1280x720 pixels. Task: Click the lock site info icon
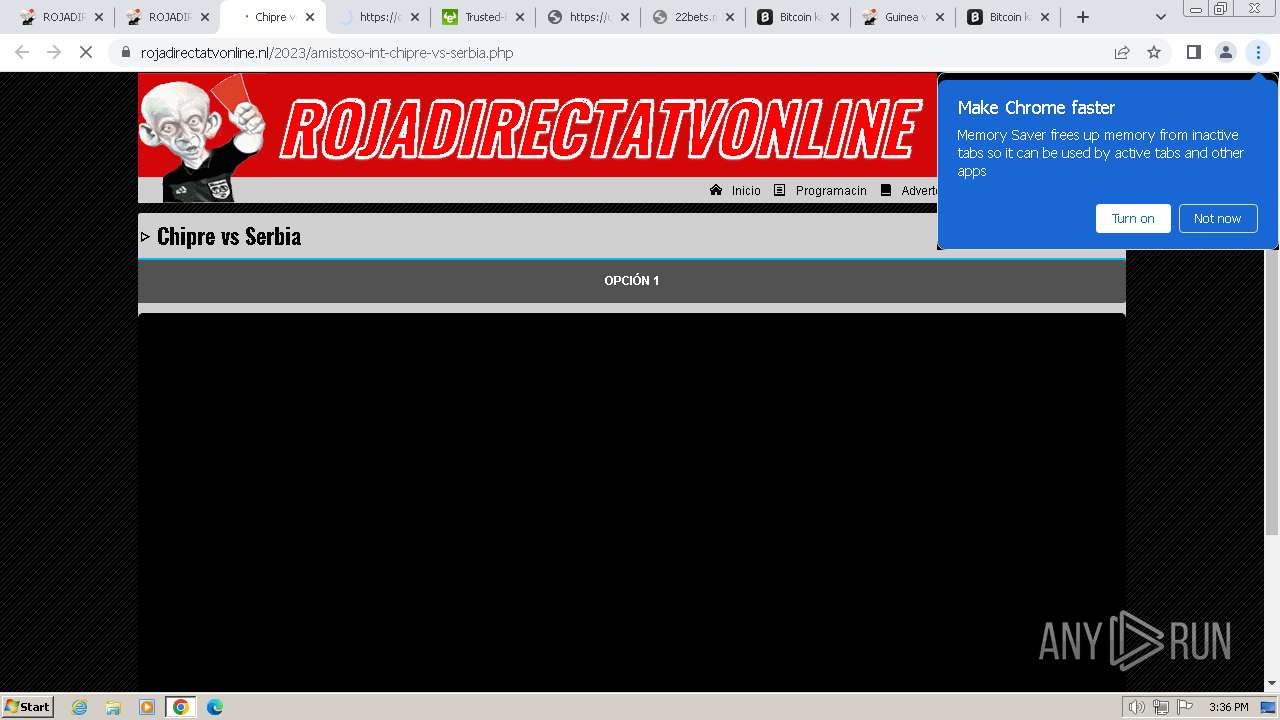coord(126,52)
